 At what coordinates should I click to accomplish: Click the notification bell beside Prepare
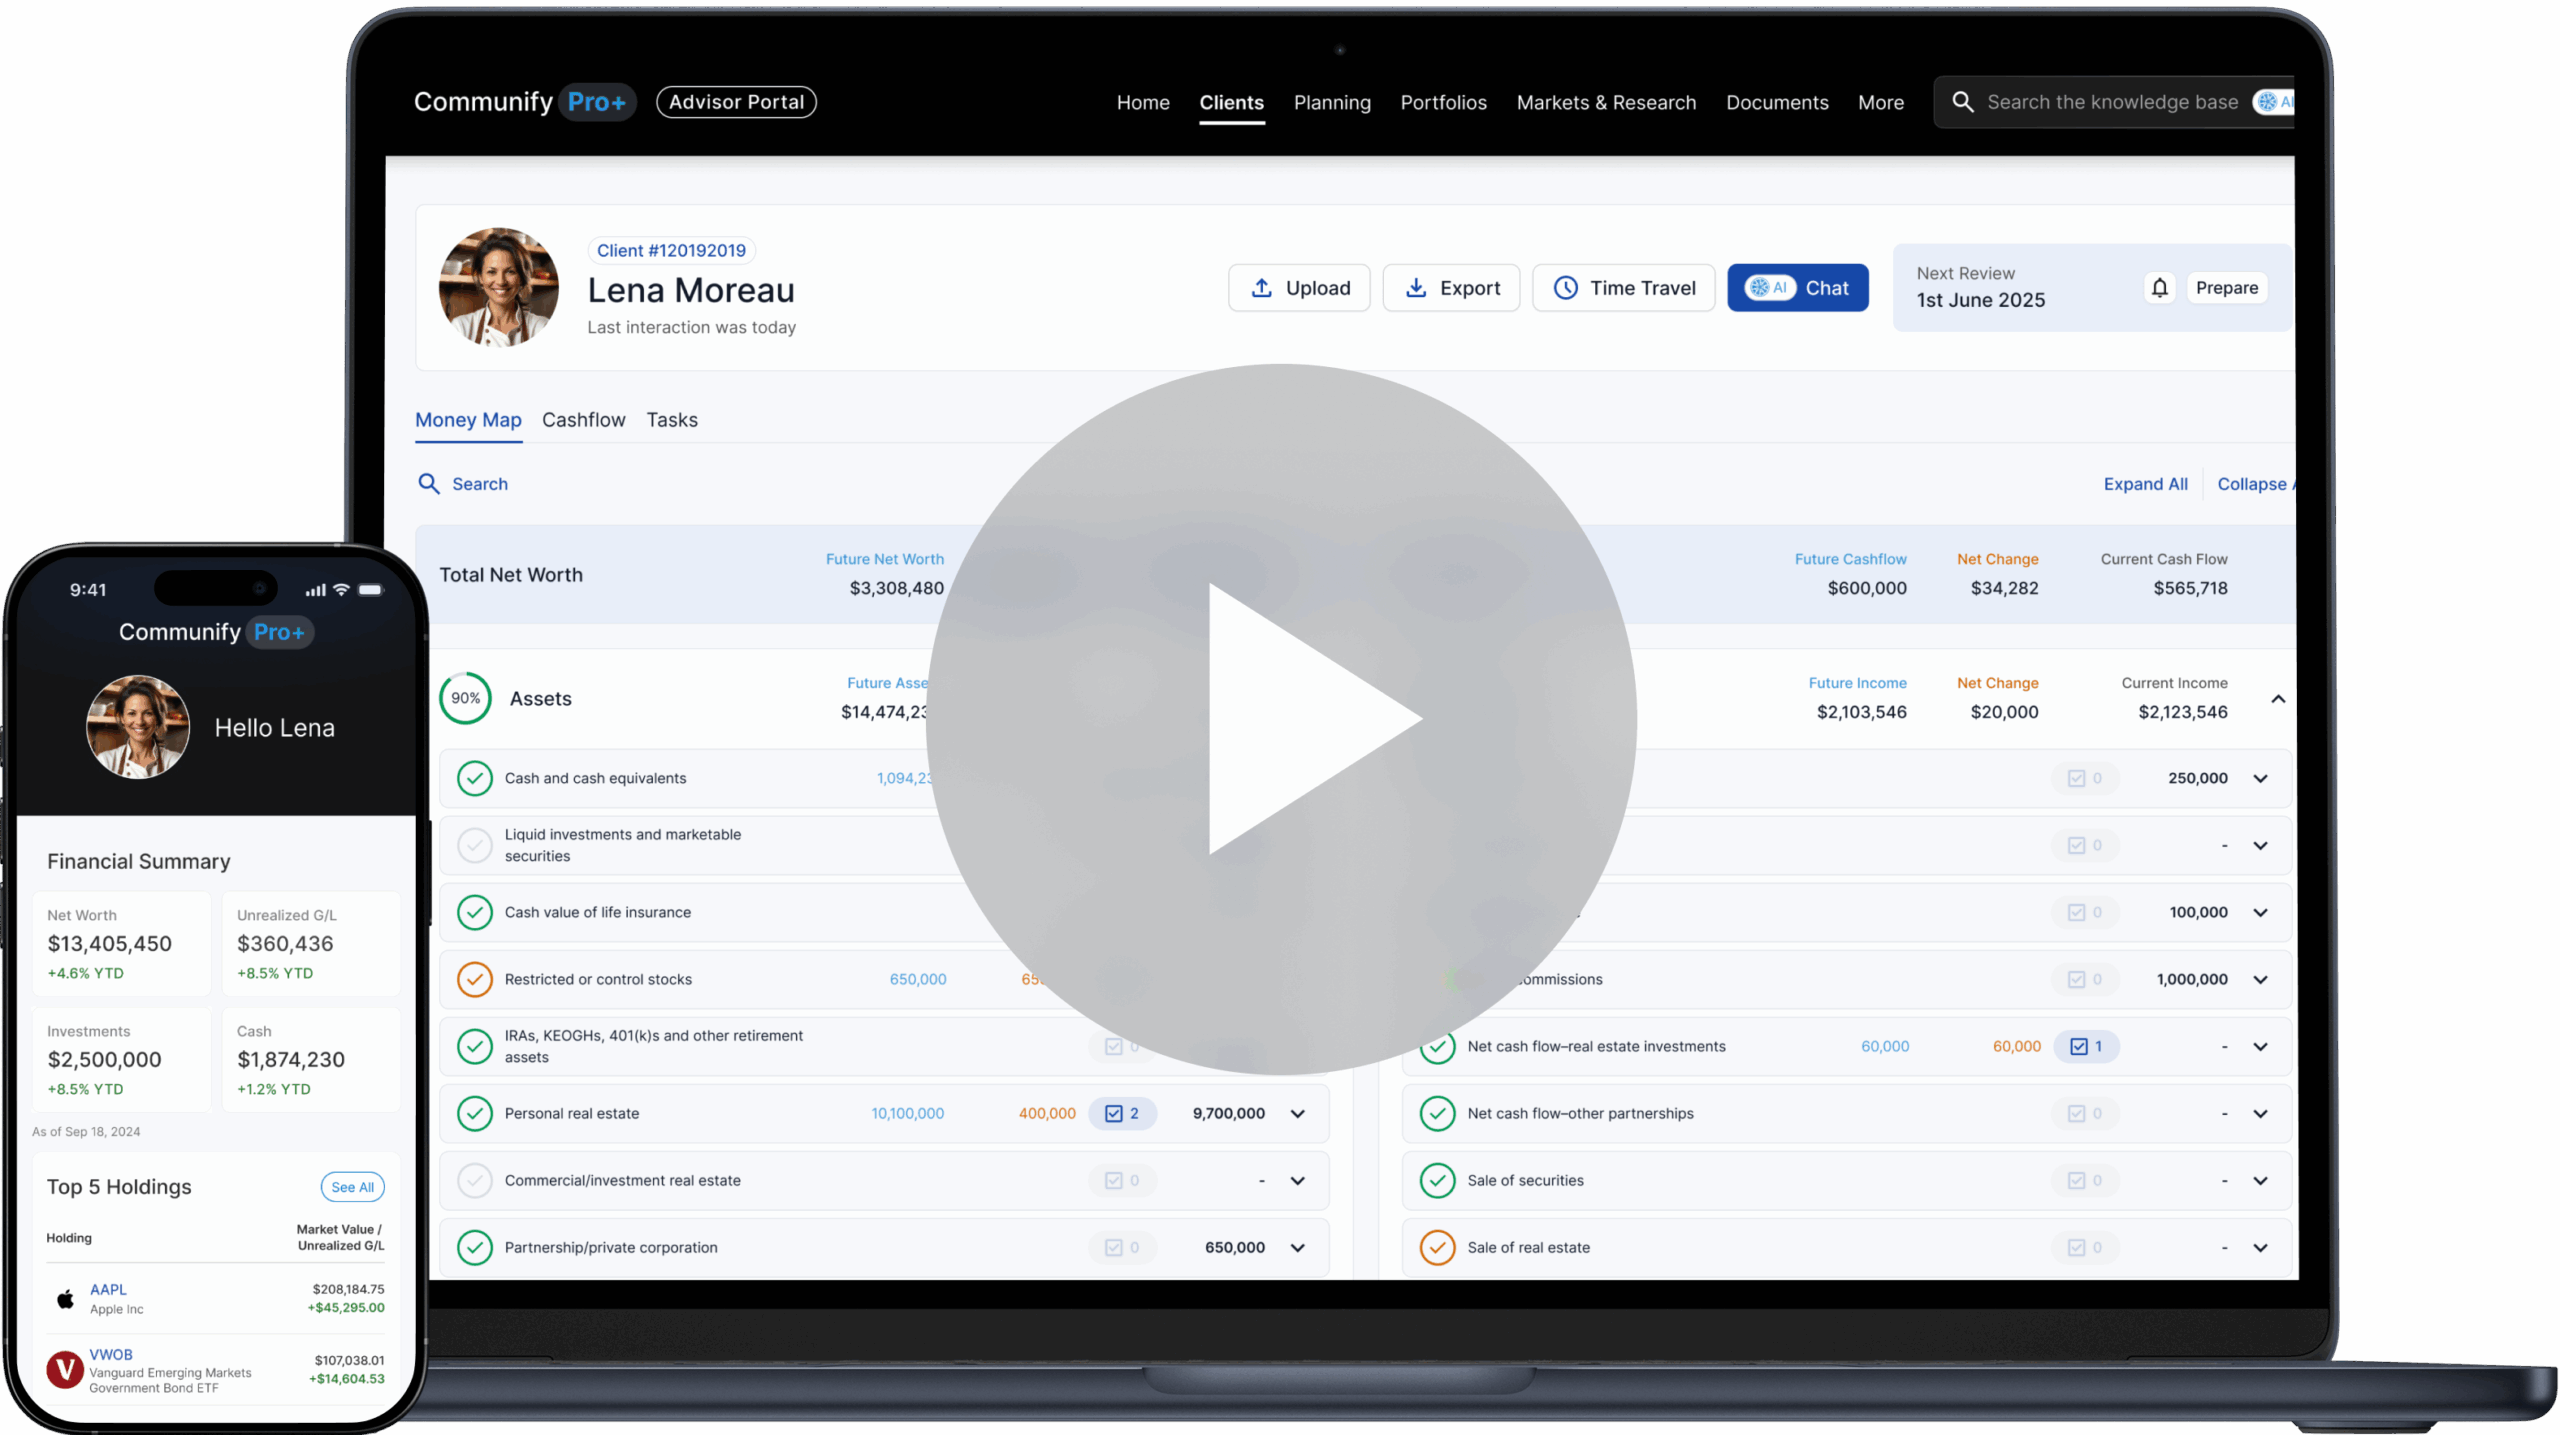[x=2159, y=288]
